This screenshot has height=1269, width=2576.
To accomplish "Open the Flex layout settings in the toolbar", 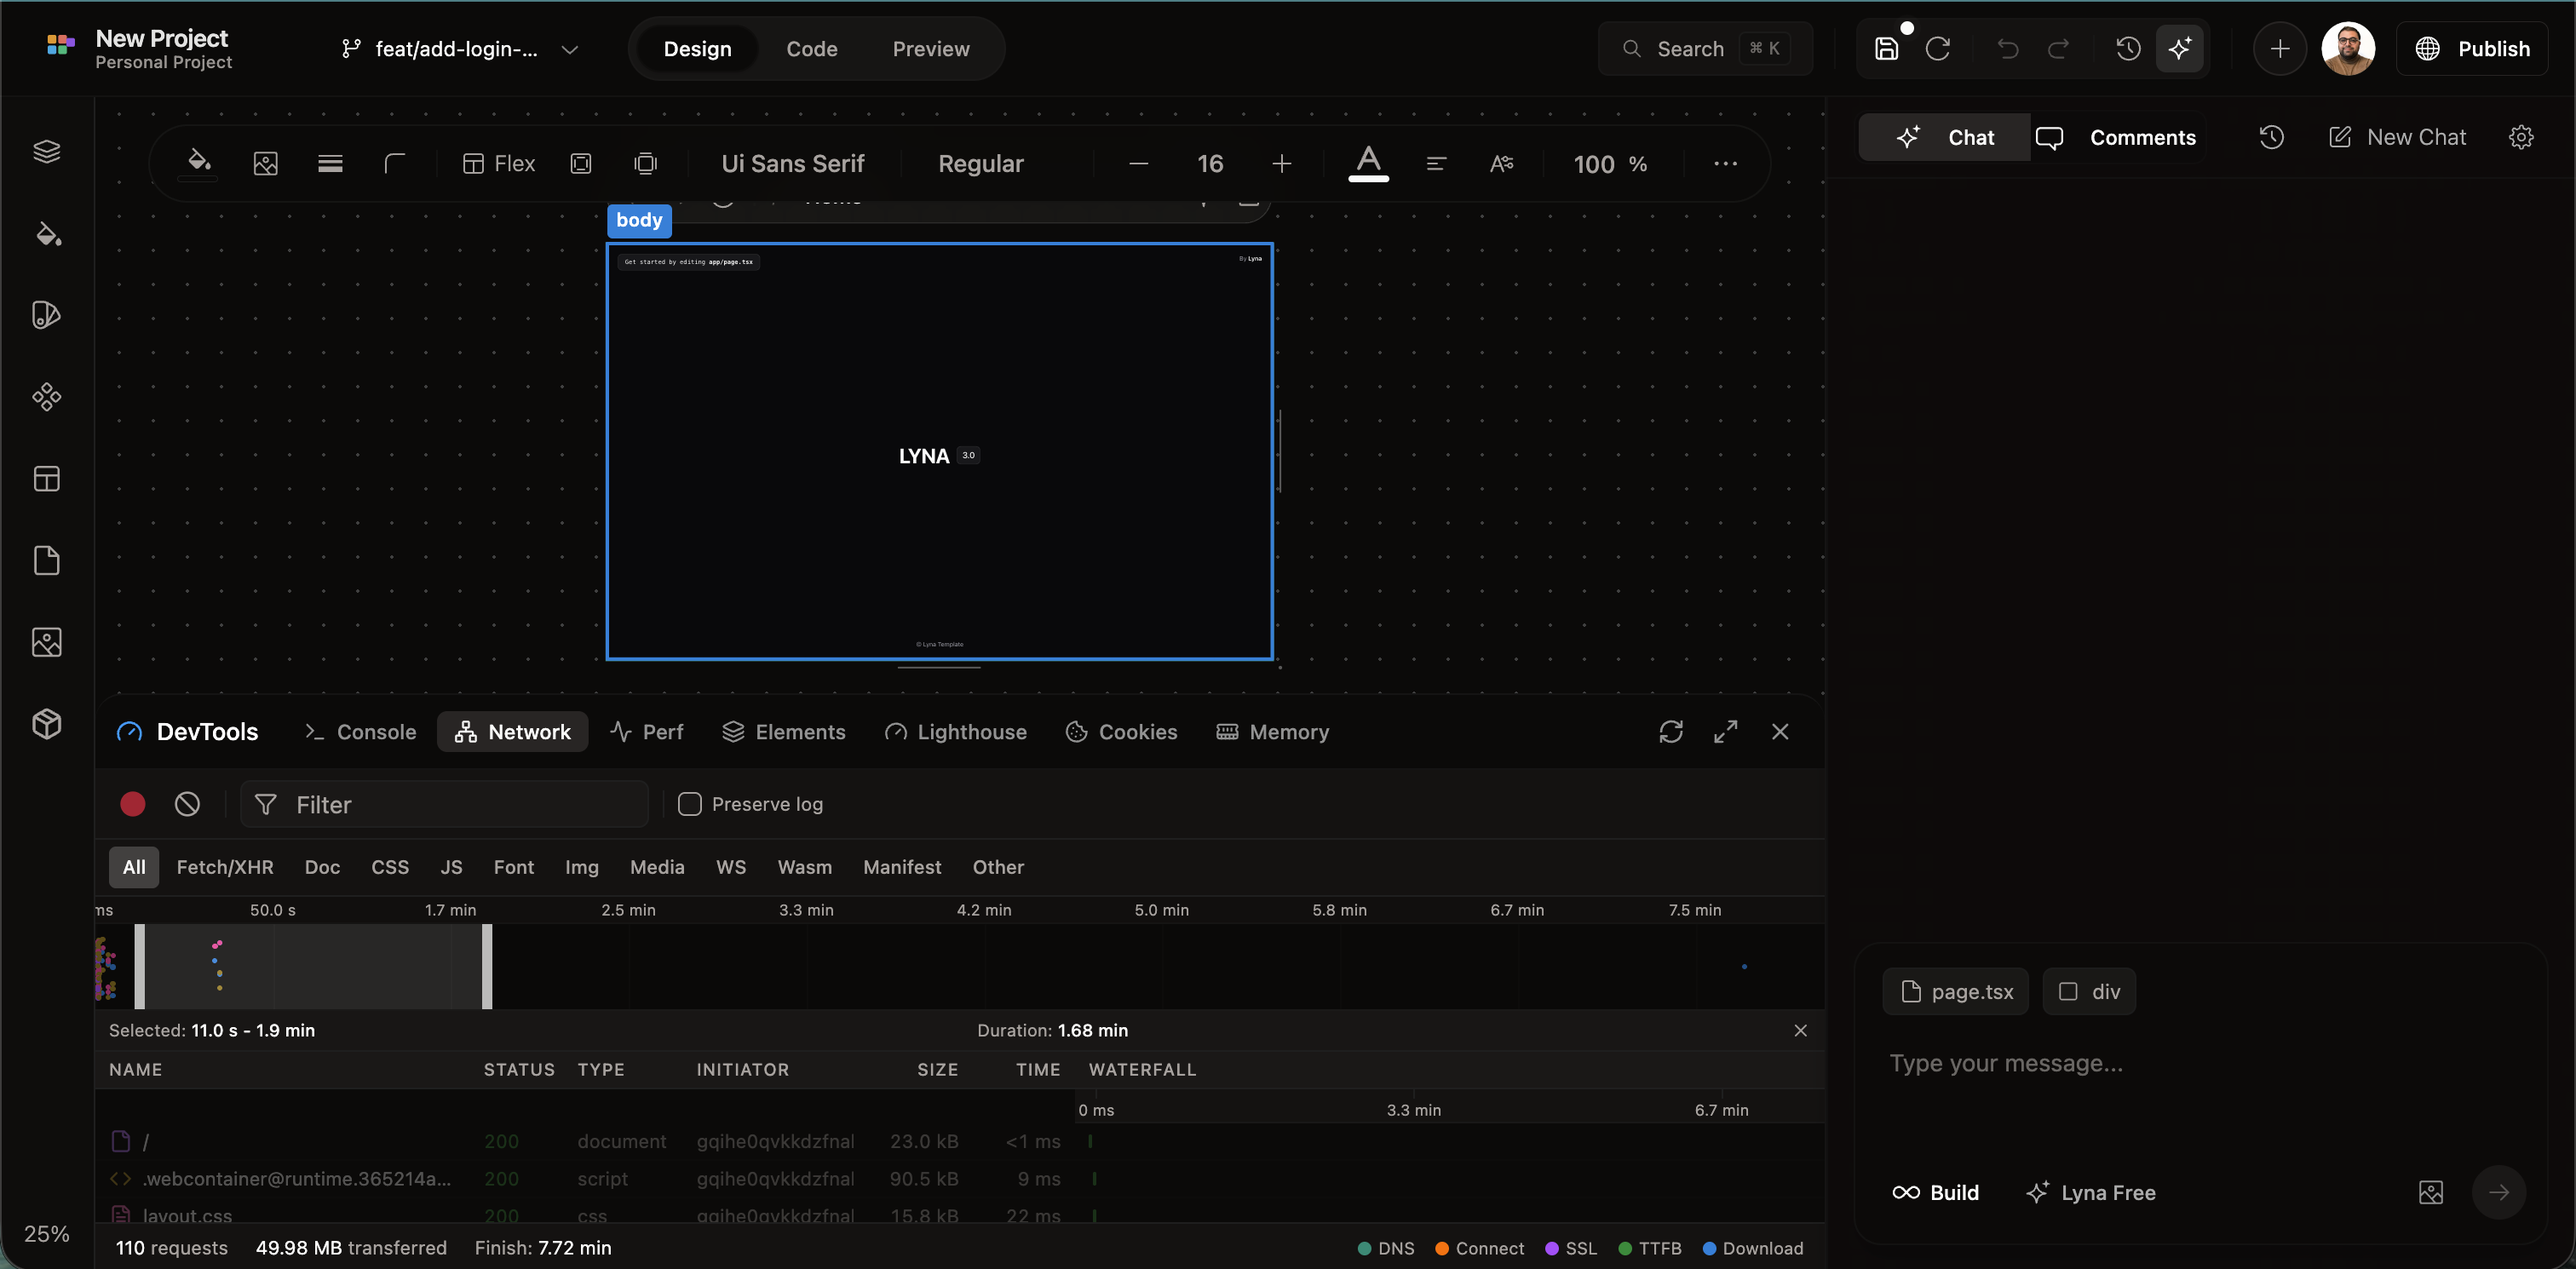I will tap(499, 163).
